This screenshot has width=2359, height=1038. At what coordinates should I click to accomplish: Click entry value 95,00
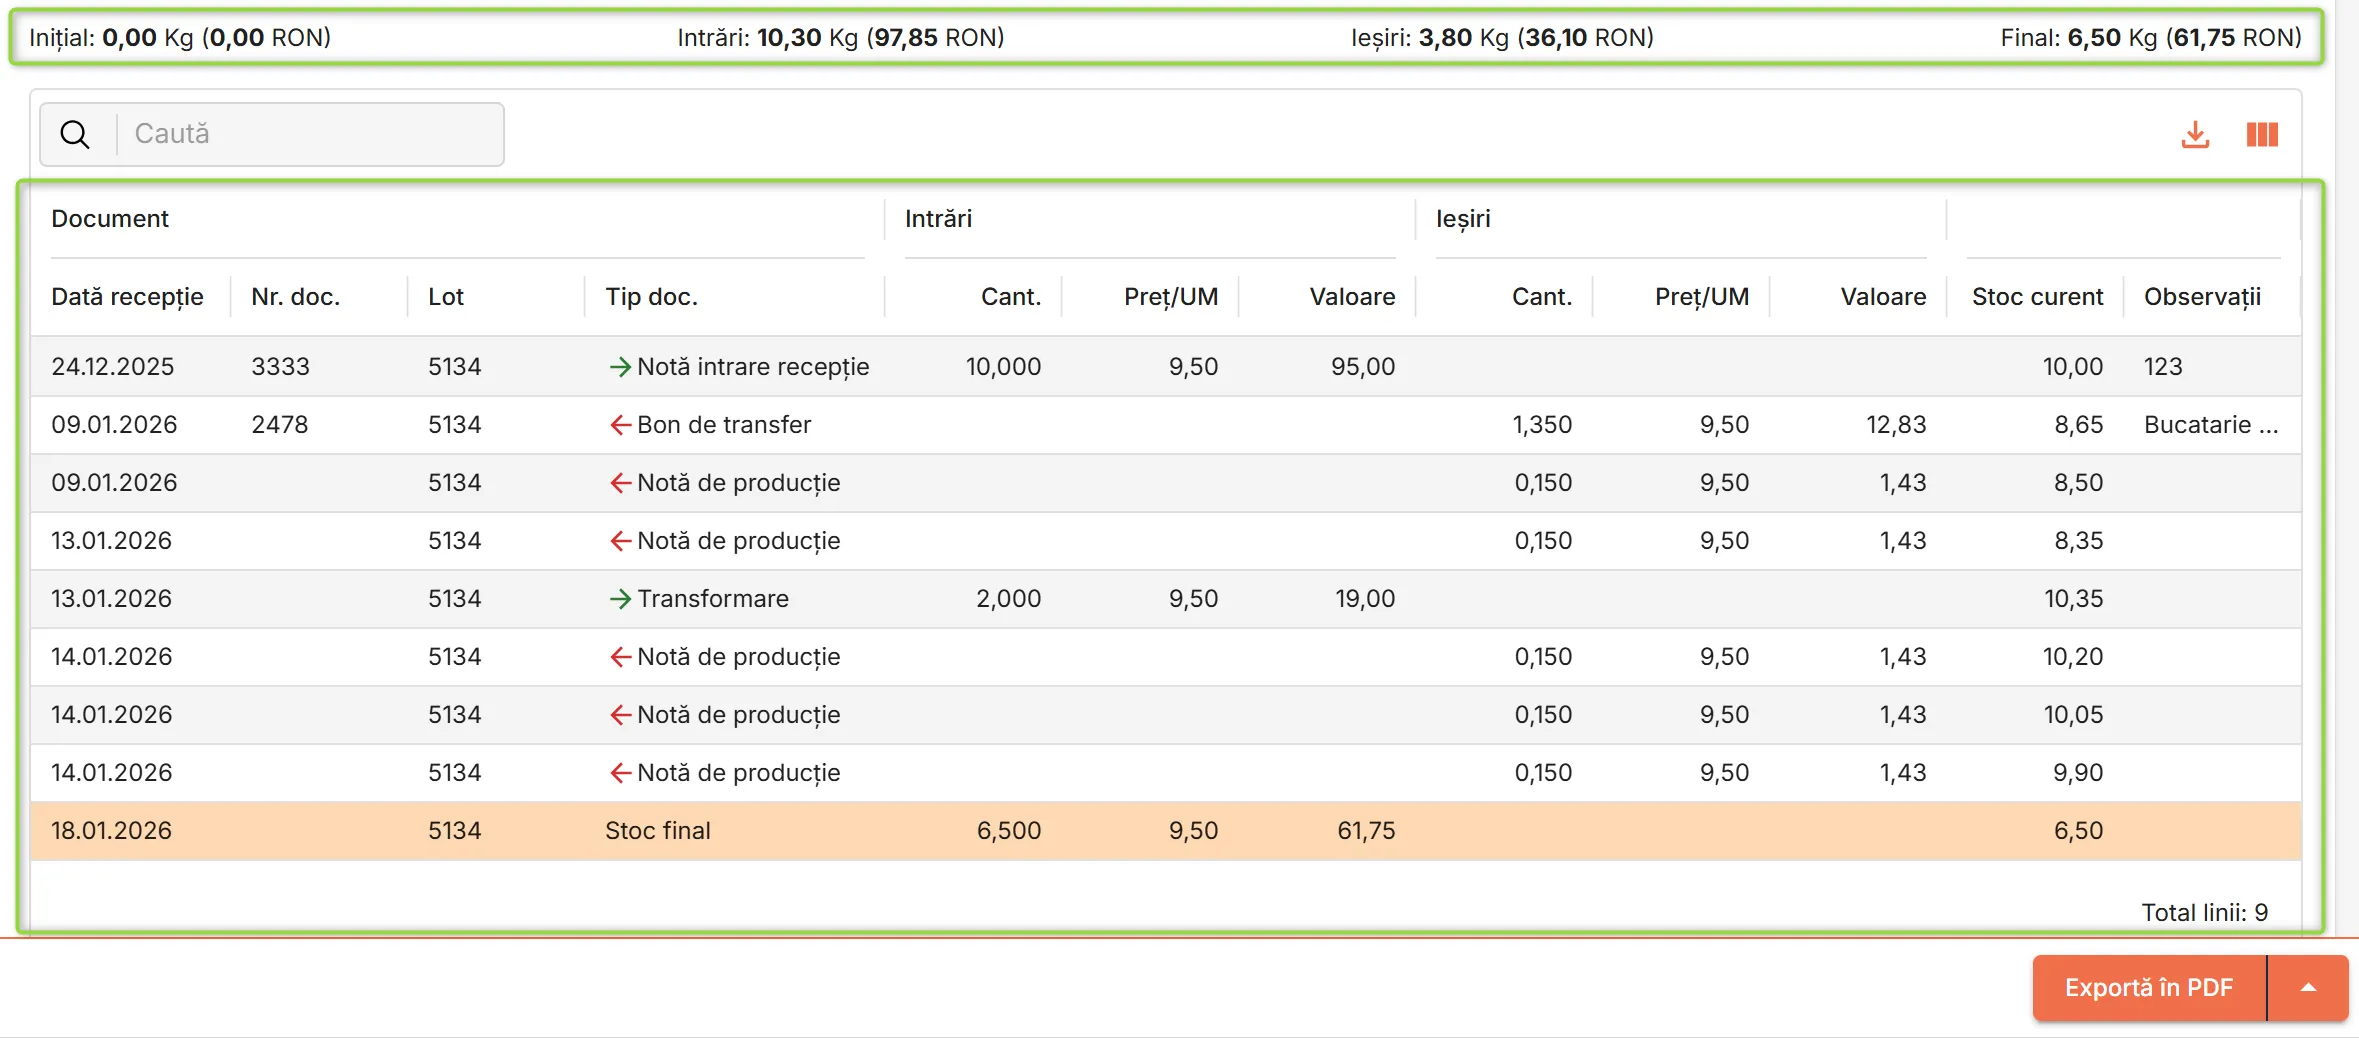tap(1363, 367)
